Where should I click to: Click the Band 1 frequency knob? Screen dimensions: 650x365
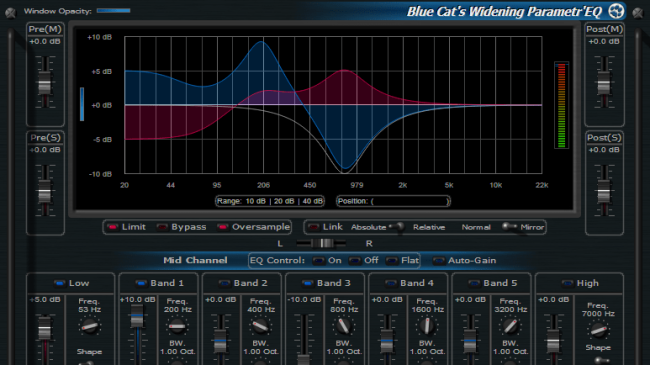177,326
